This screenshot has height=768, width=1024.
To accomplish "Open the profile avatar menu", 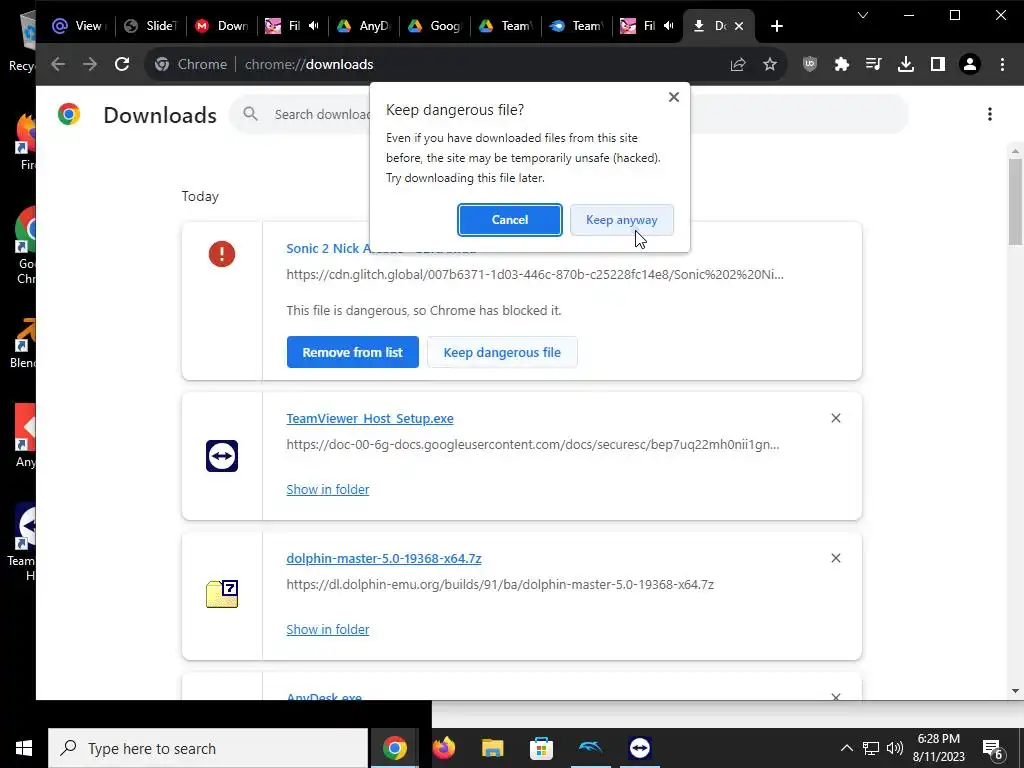I will tap(970, 64).
